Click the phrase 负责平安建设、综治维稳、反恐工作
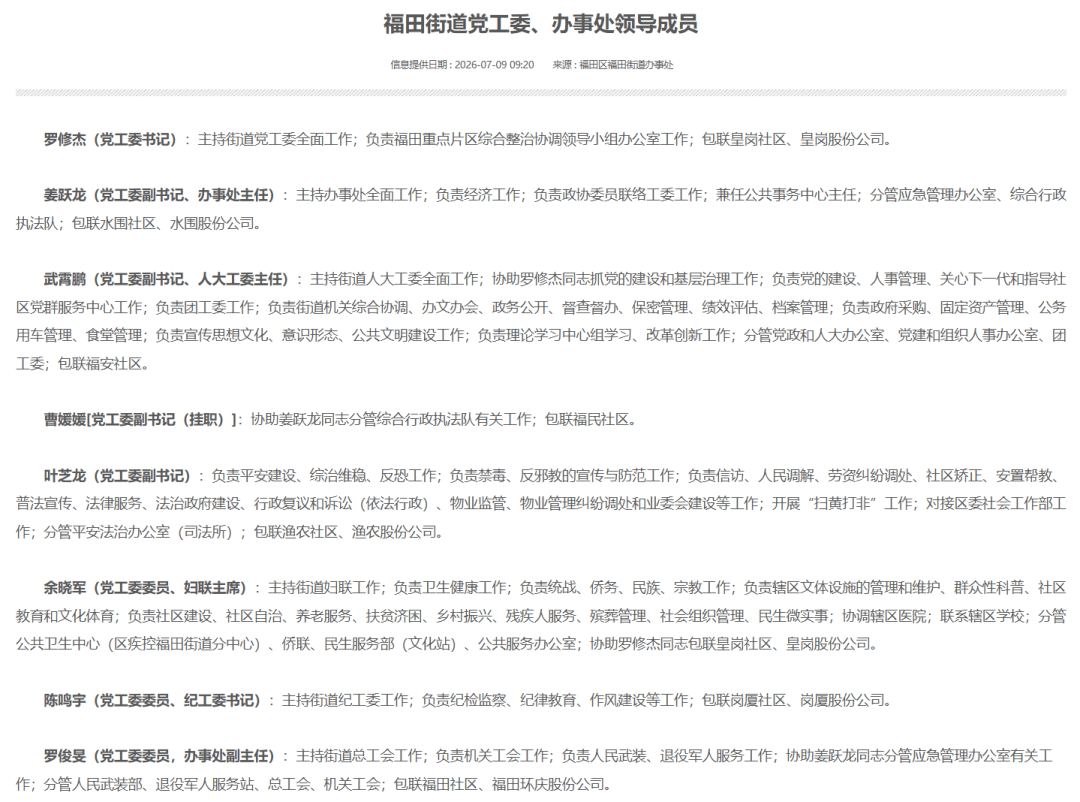 point(324,475)
